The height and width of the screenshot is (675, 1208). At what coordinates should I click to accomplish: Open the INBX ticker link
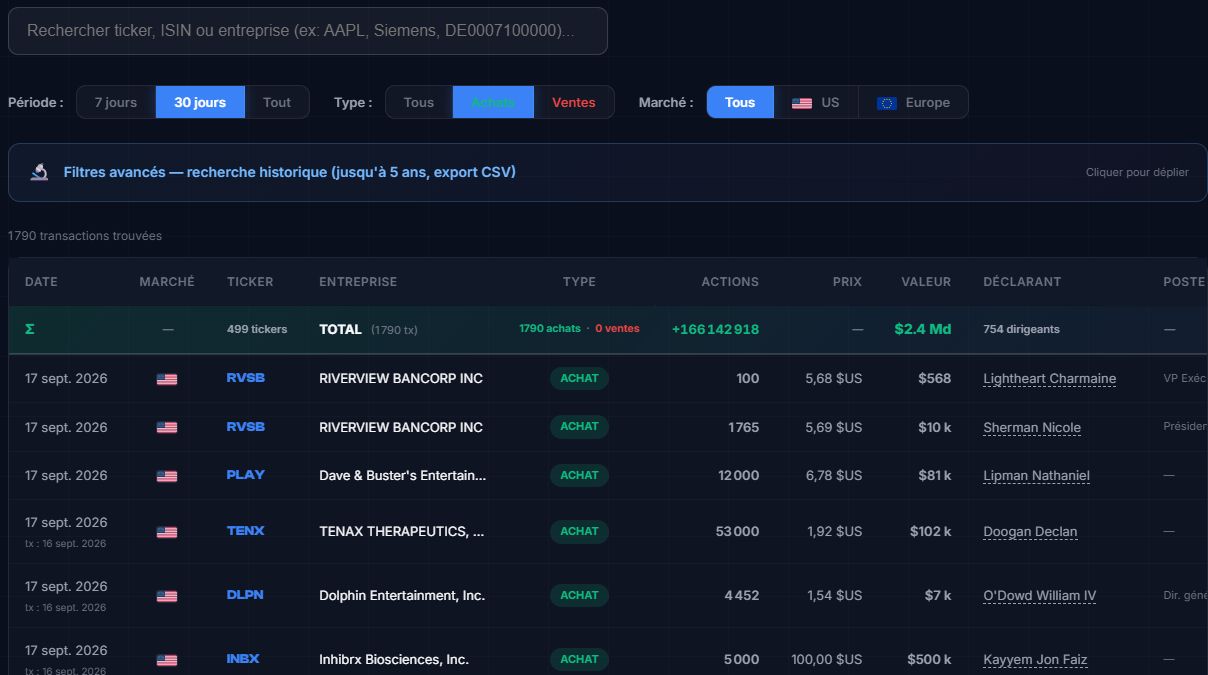point(243,659)
